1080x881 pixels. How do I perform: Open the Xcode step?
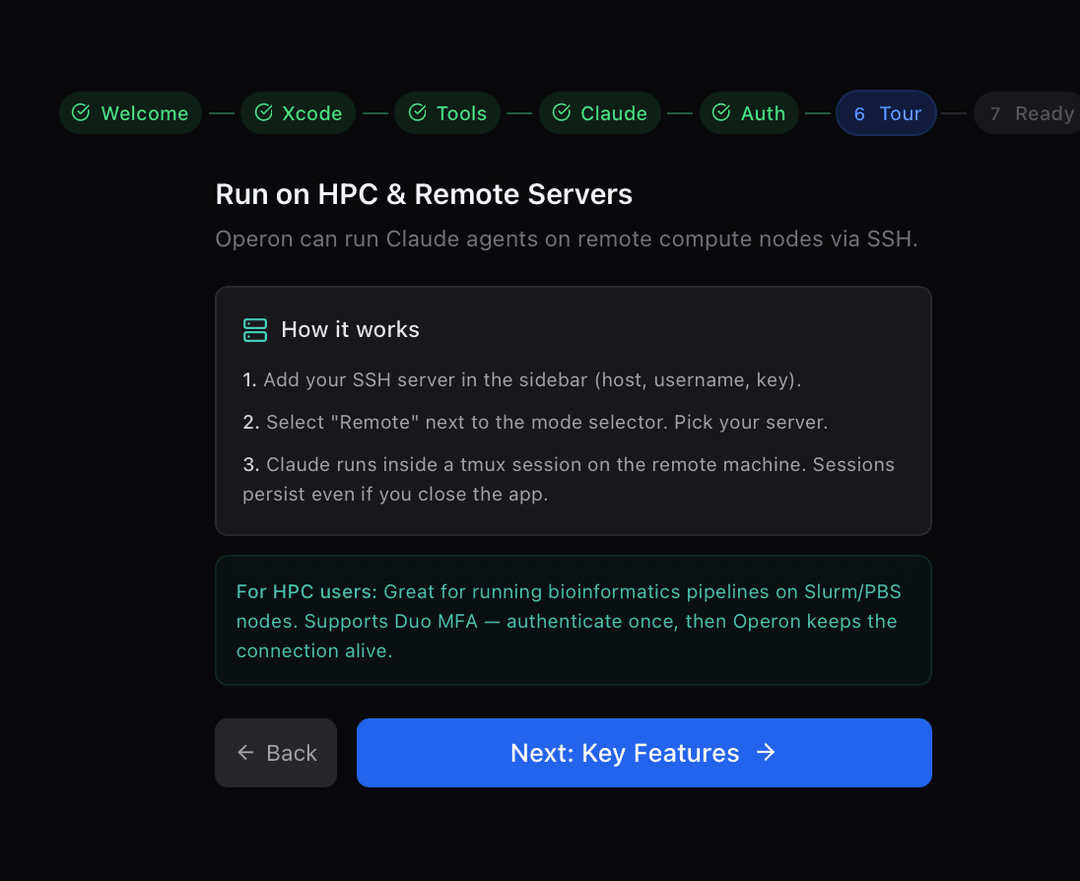point(298,113)
